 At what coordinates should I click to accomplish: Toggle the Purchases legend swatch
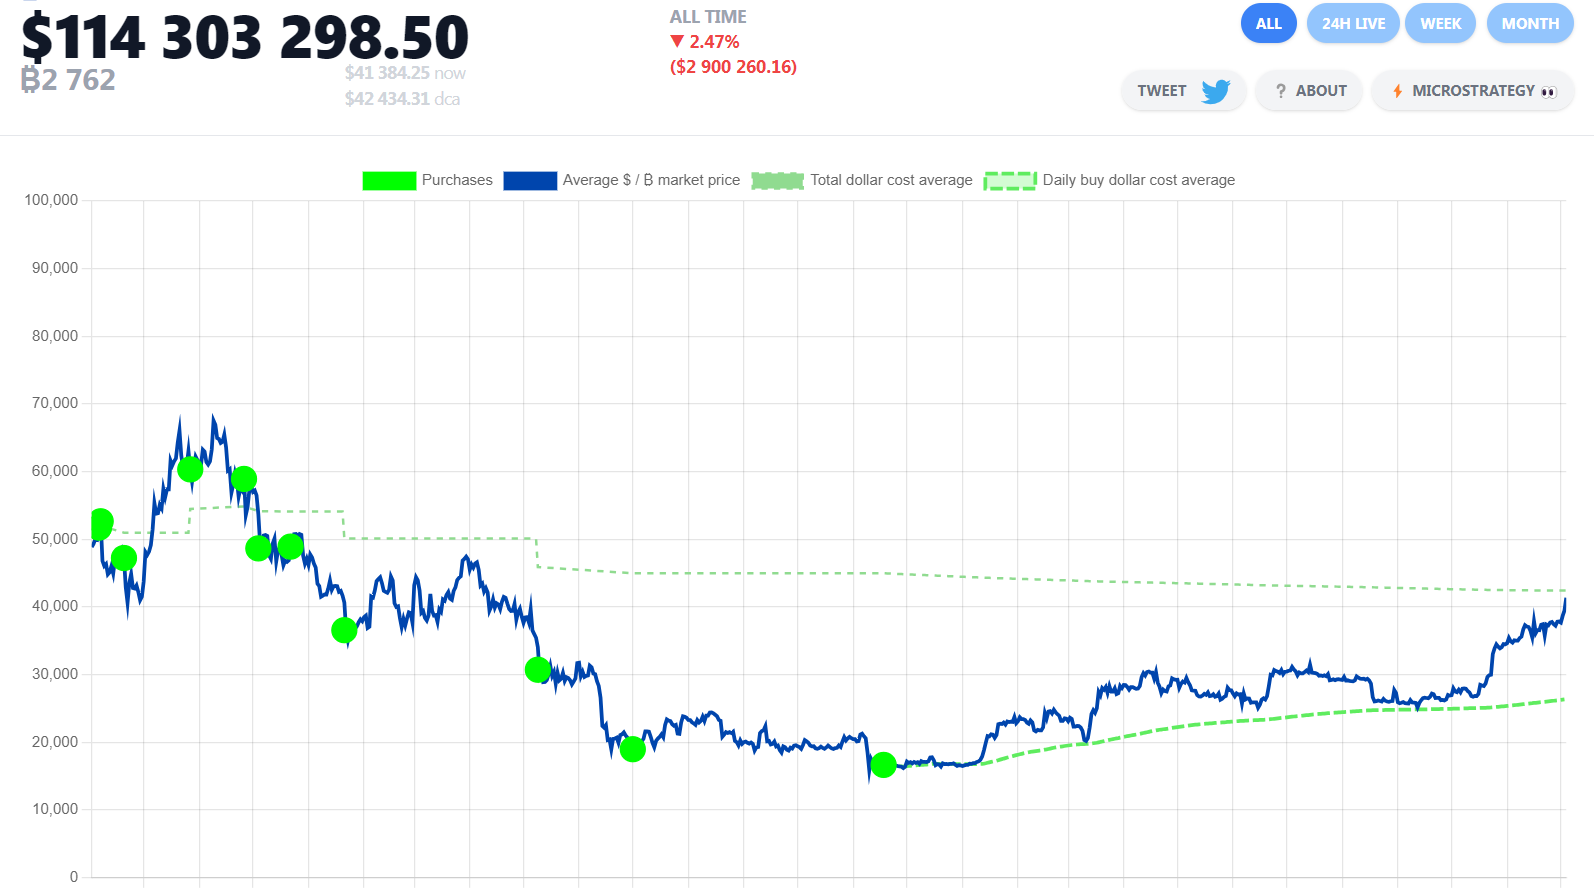click(389, 180)
